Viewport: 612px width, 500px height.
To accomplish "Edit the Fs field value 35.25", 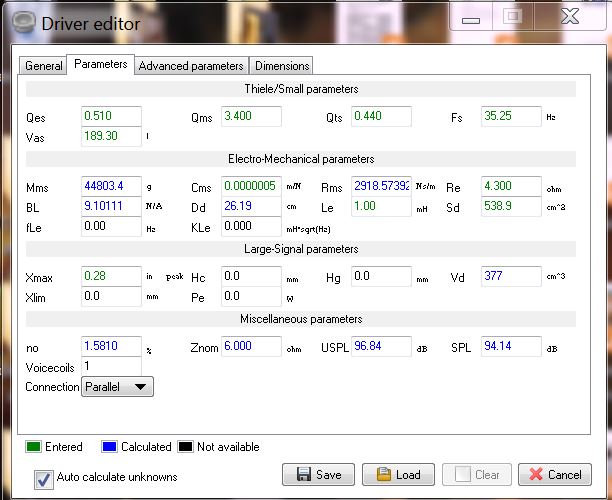I will [x=511, y=116].
